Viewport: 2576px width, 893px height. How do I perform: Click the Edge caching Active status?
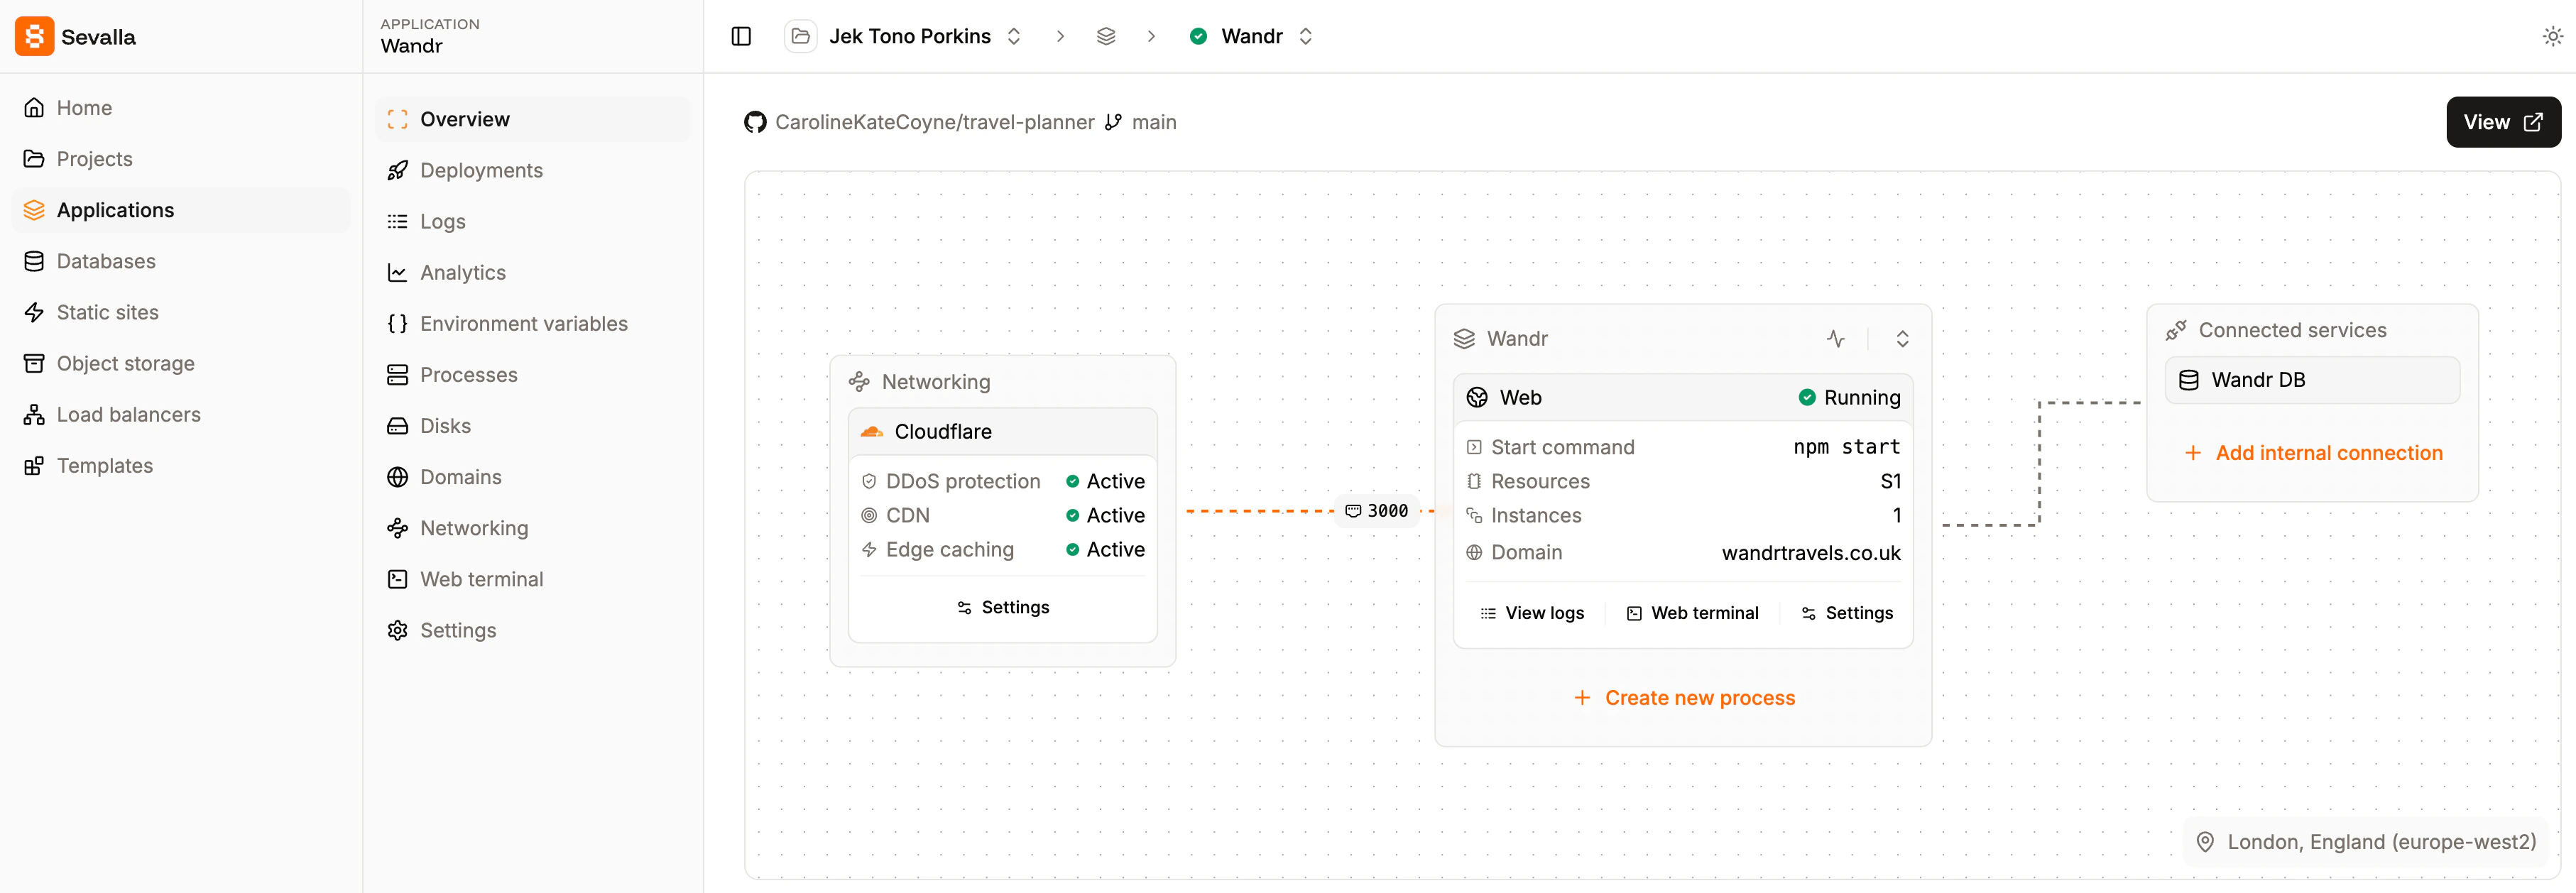tap(1105, 549)
